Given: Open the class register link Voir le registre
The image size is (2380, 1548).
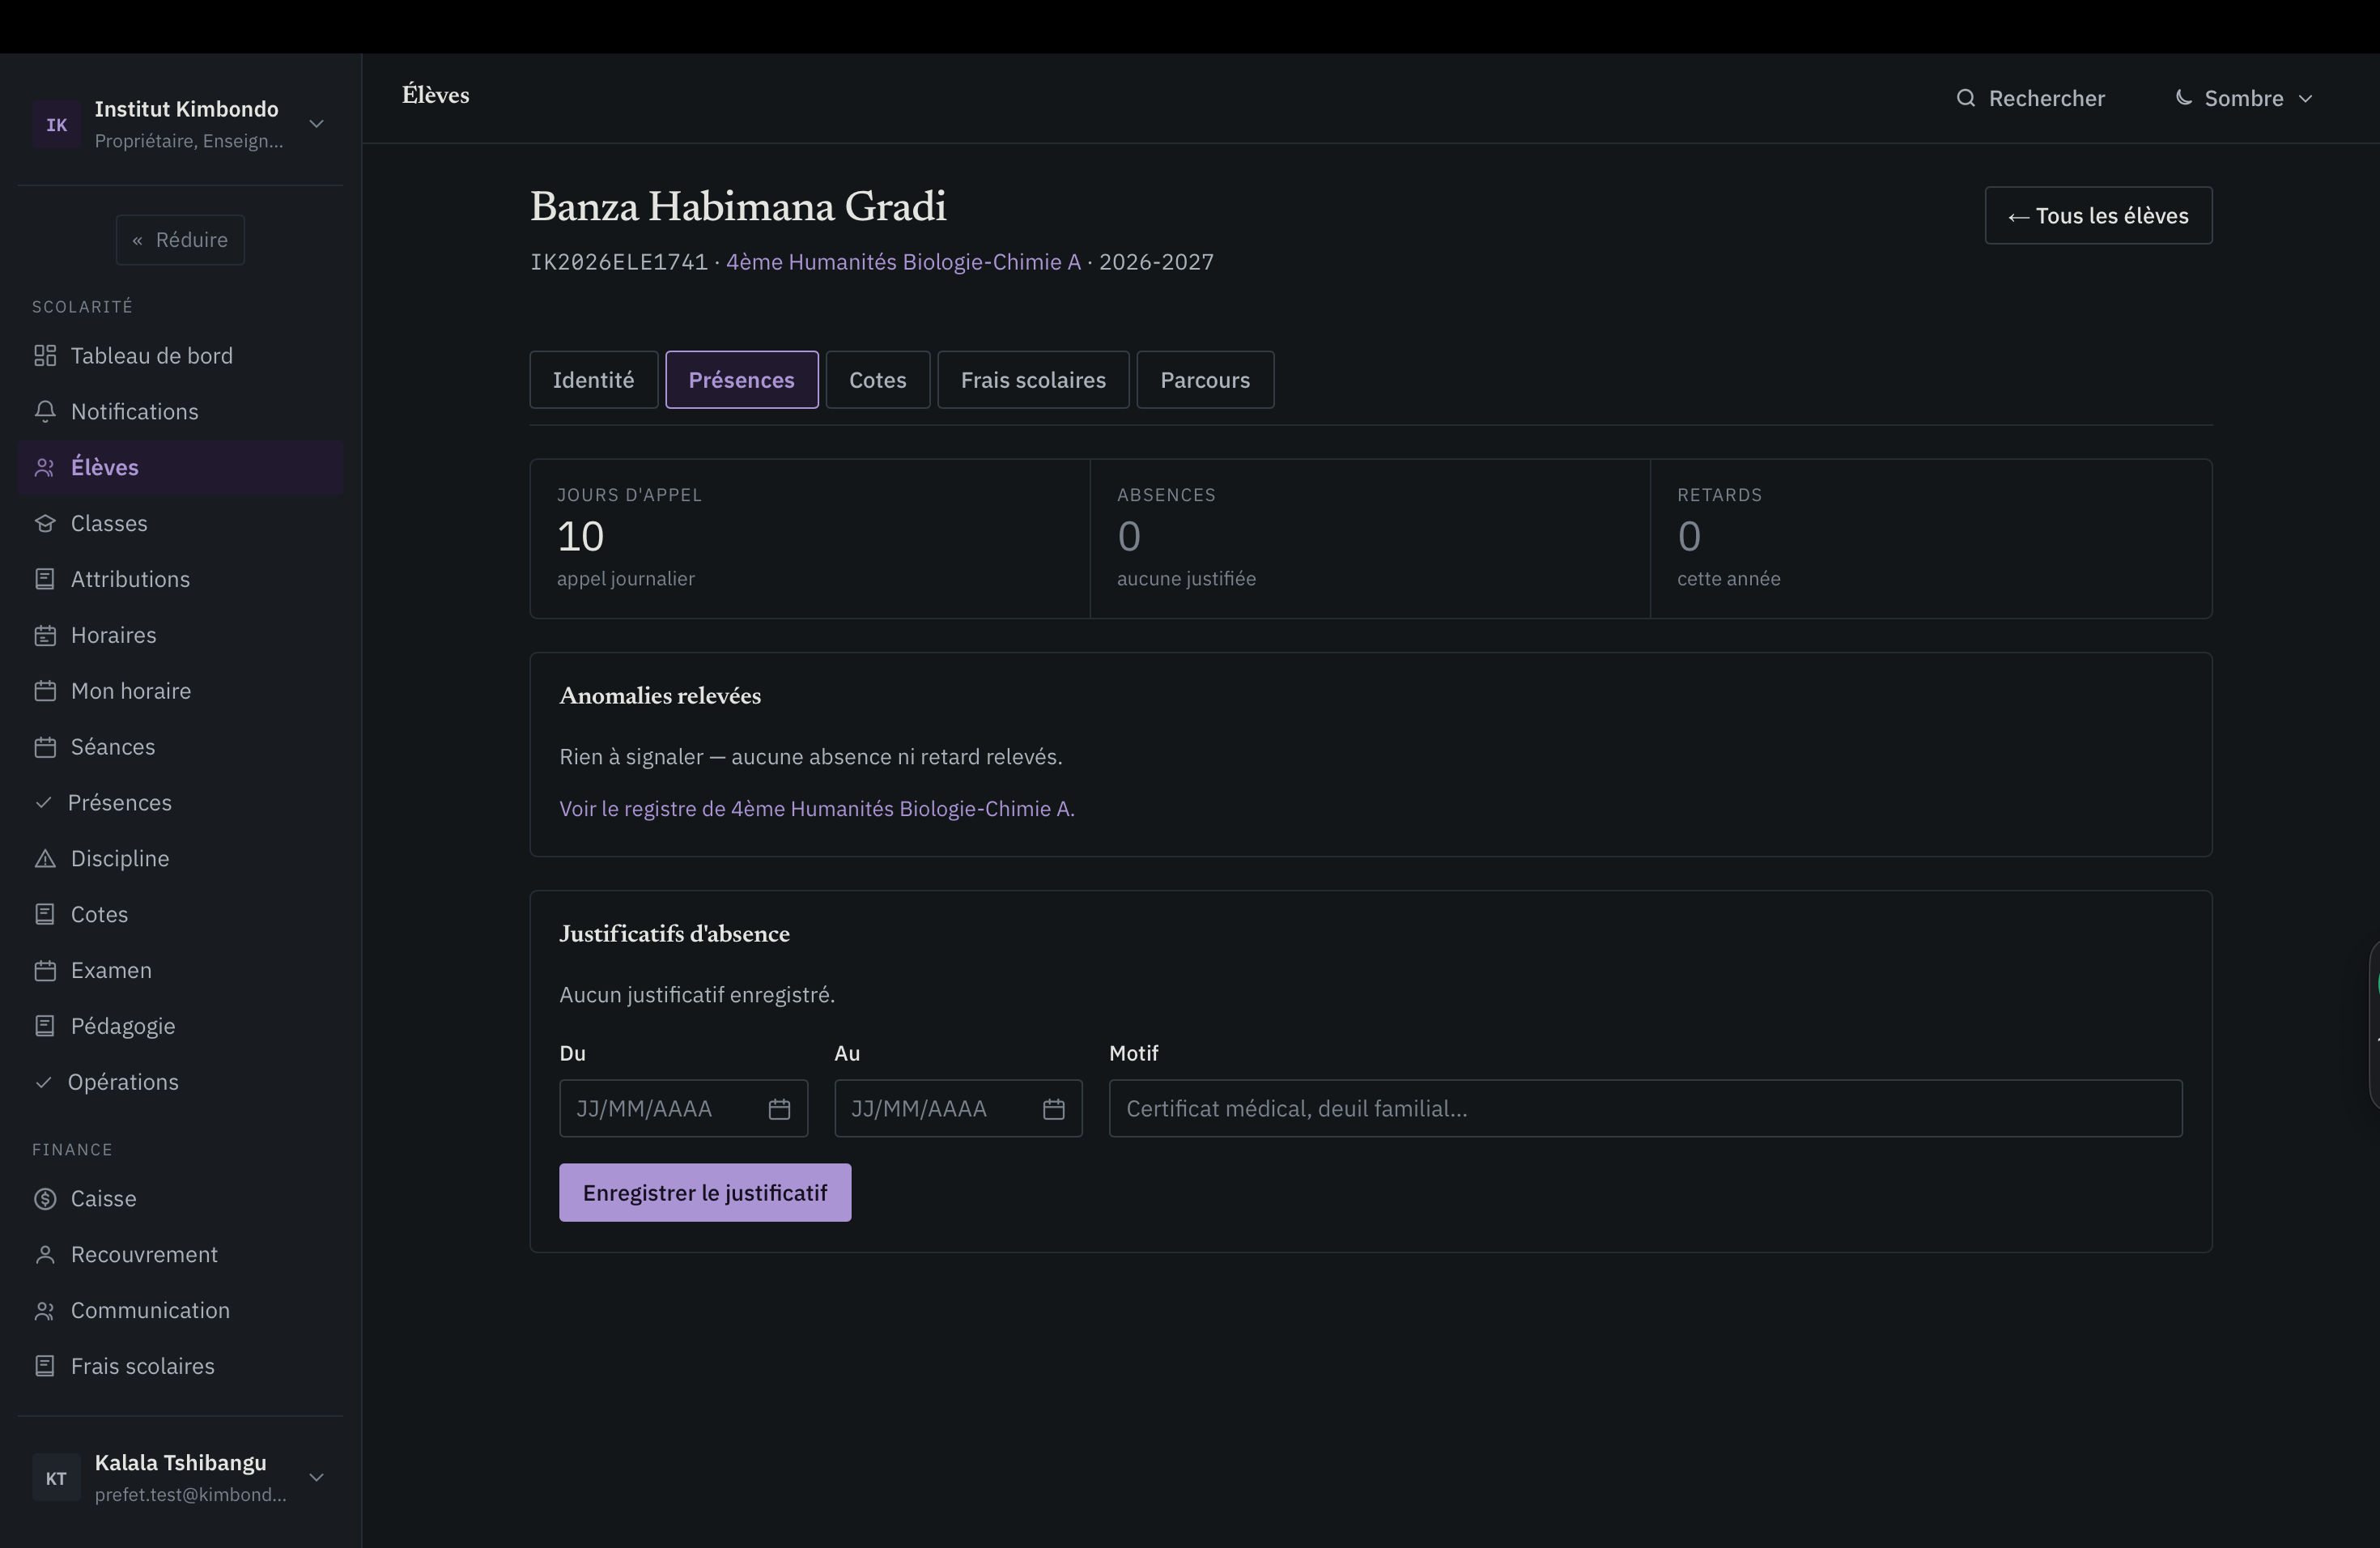Looking at the screenshot, I should (817, 809).
